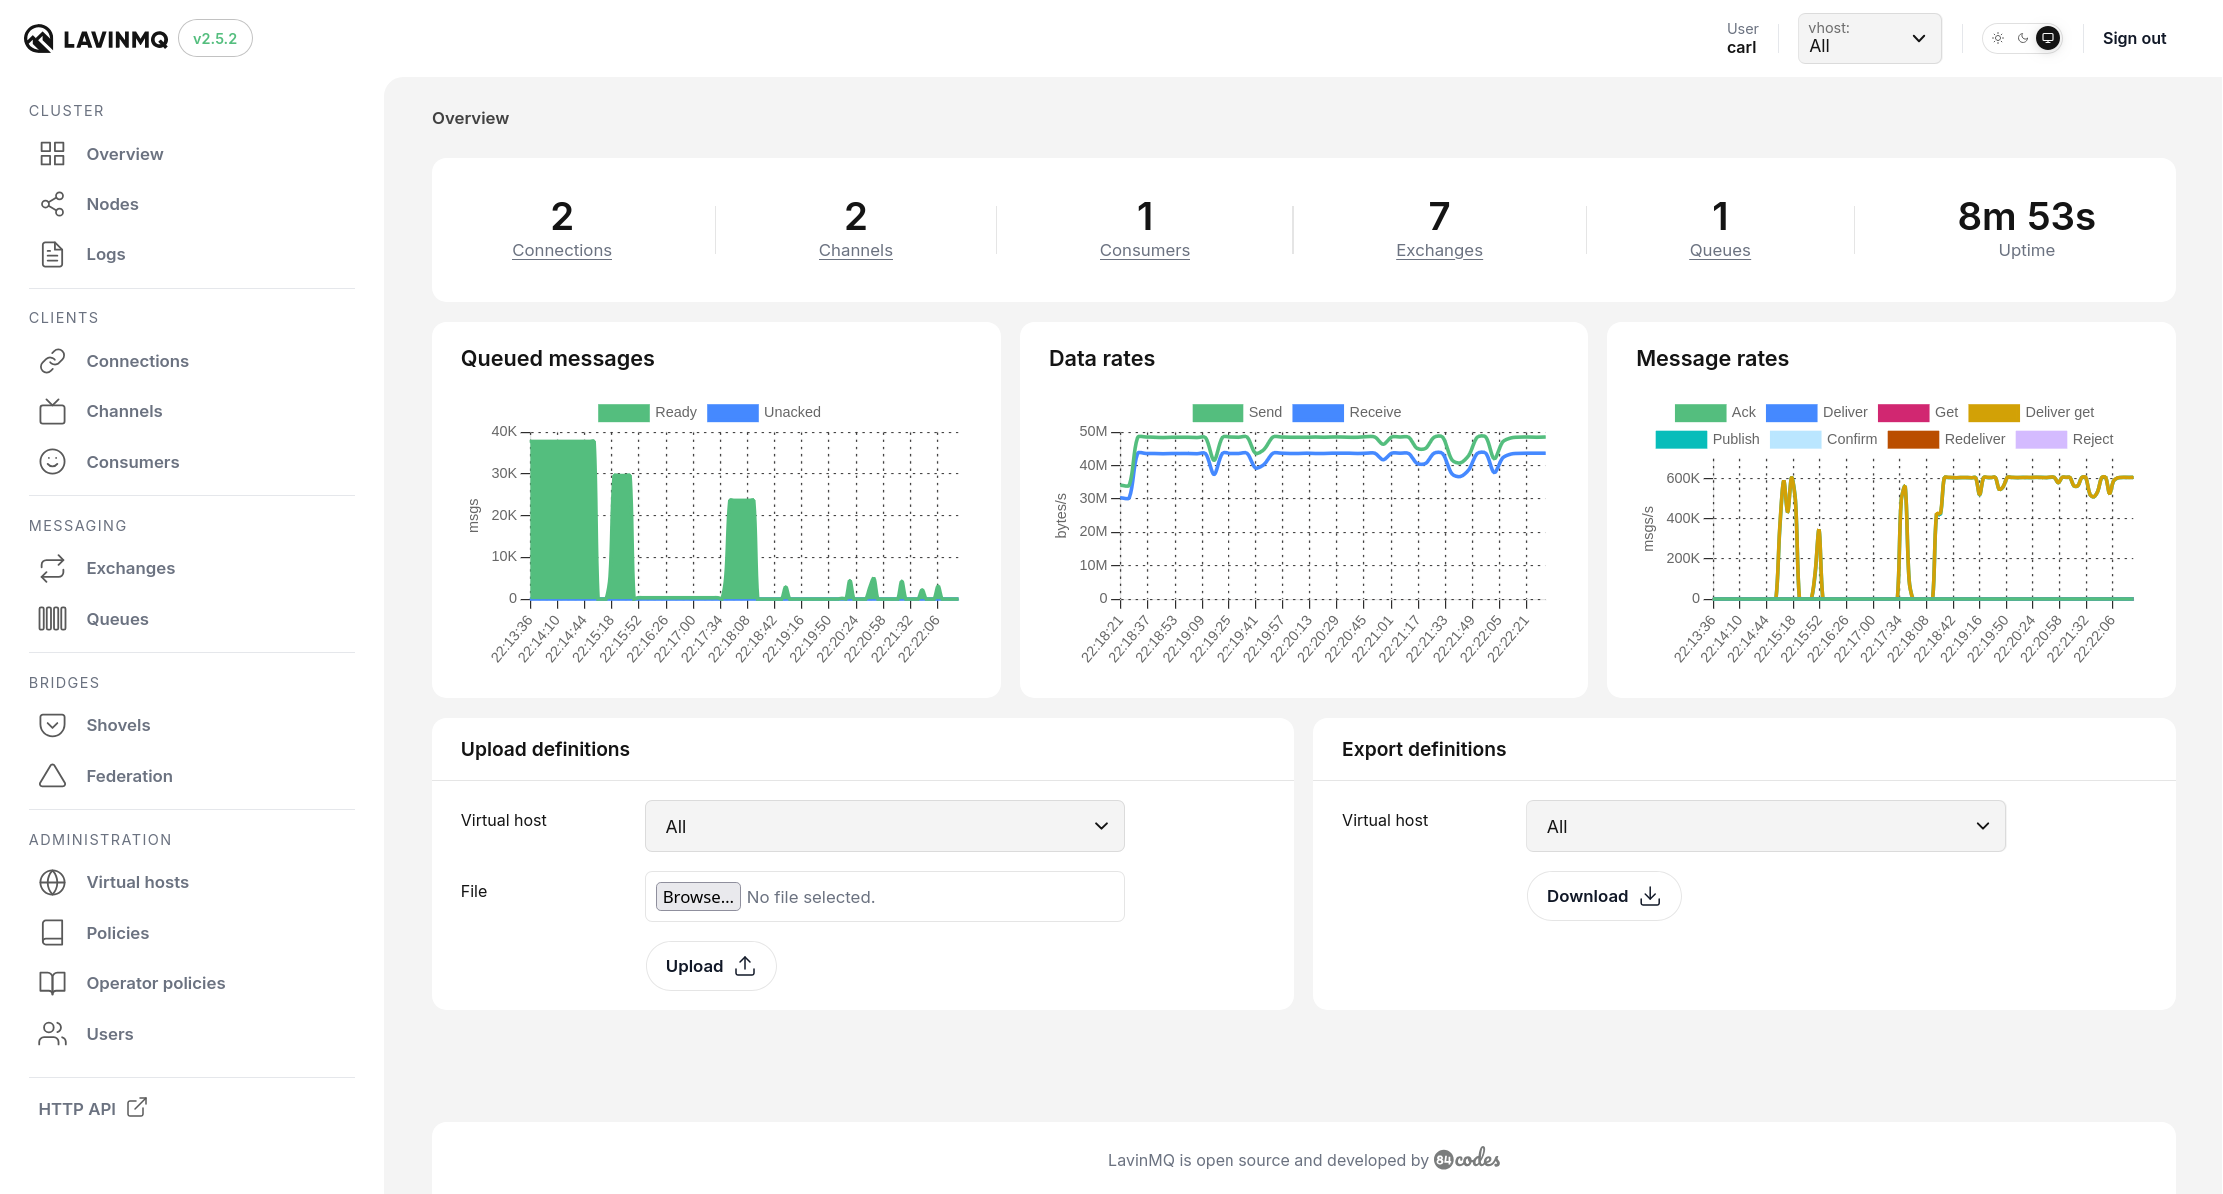Click the Download definitions button
2223x1194 pixels.
click(x=1603, y=896)
